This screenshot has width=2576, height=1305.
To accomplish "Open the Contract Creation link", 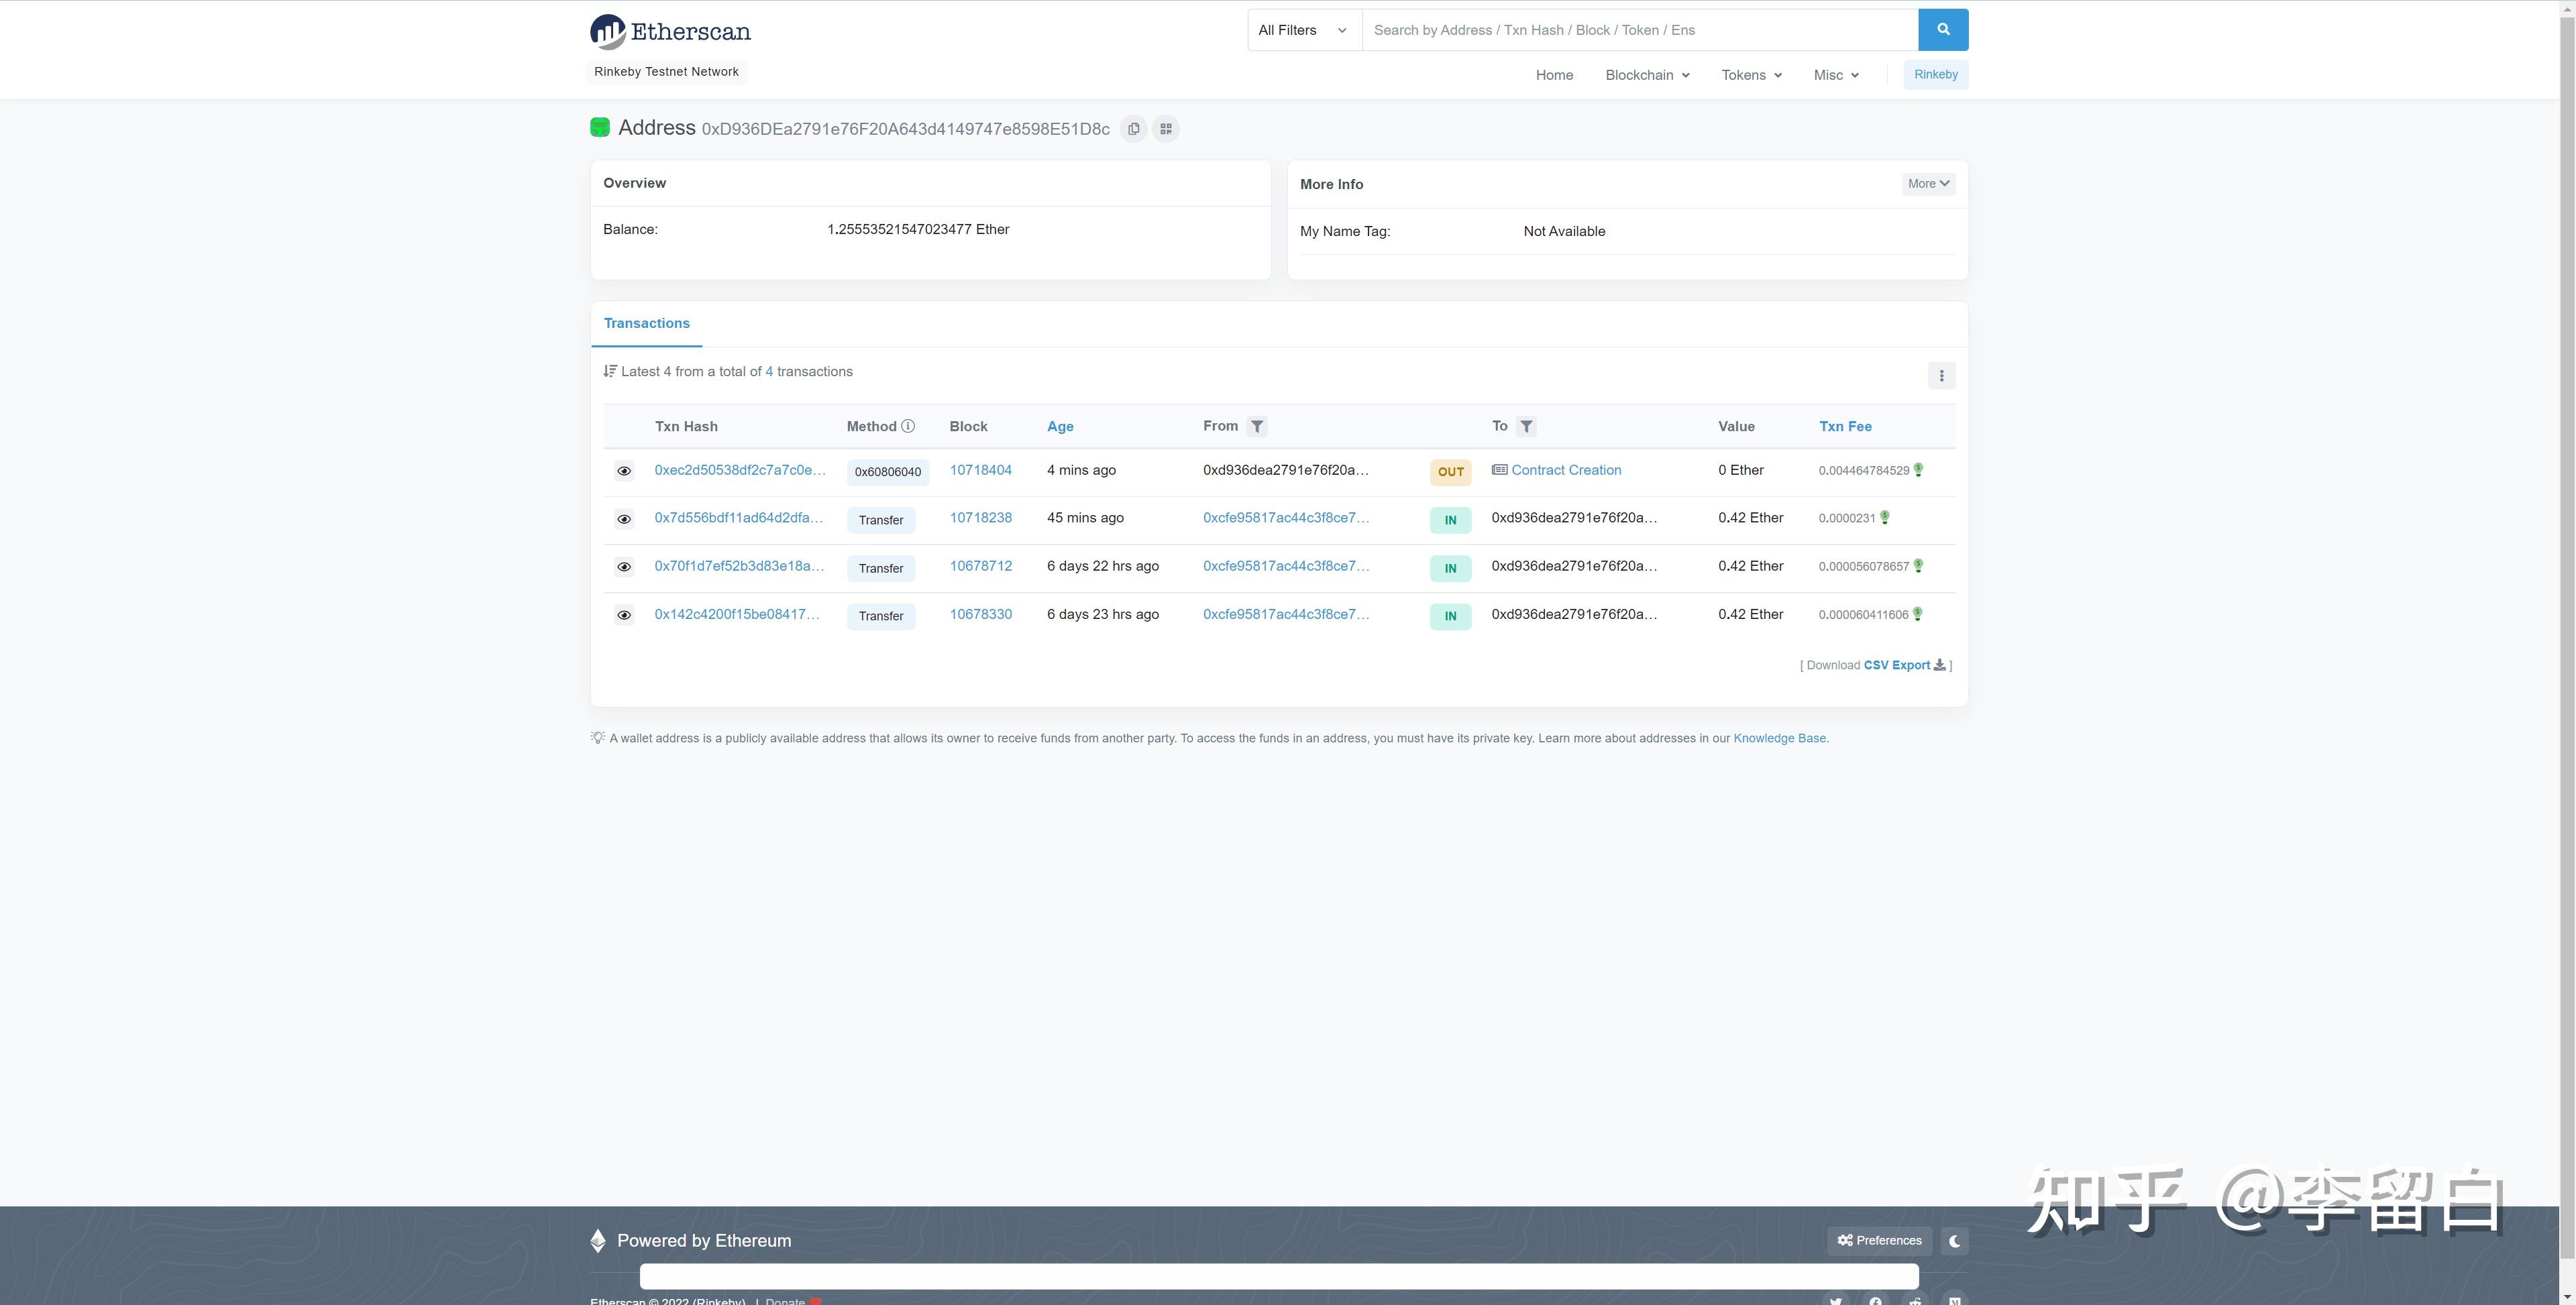I will [x=1566, y=470].
